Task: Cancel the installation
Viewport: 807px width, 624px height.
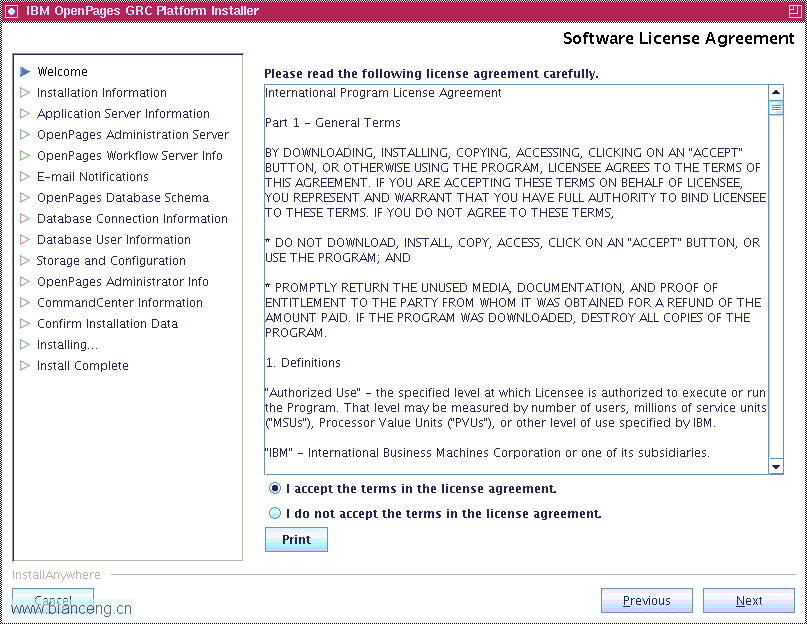Action: 53,600
